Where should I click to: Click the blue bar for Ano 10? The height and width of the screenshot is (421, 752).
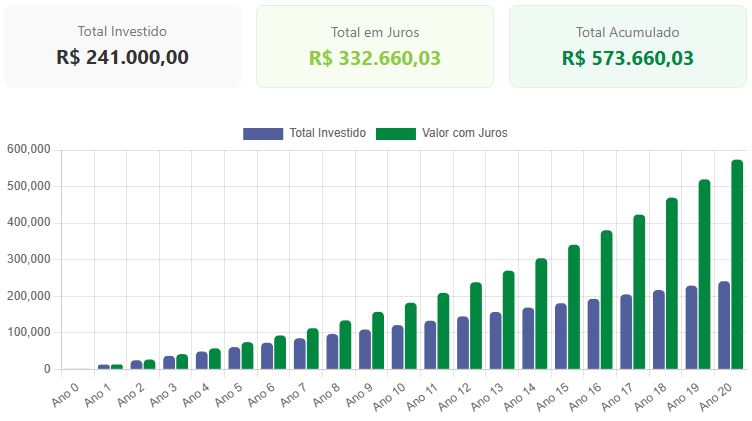coord(398,347)
